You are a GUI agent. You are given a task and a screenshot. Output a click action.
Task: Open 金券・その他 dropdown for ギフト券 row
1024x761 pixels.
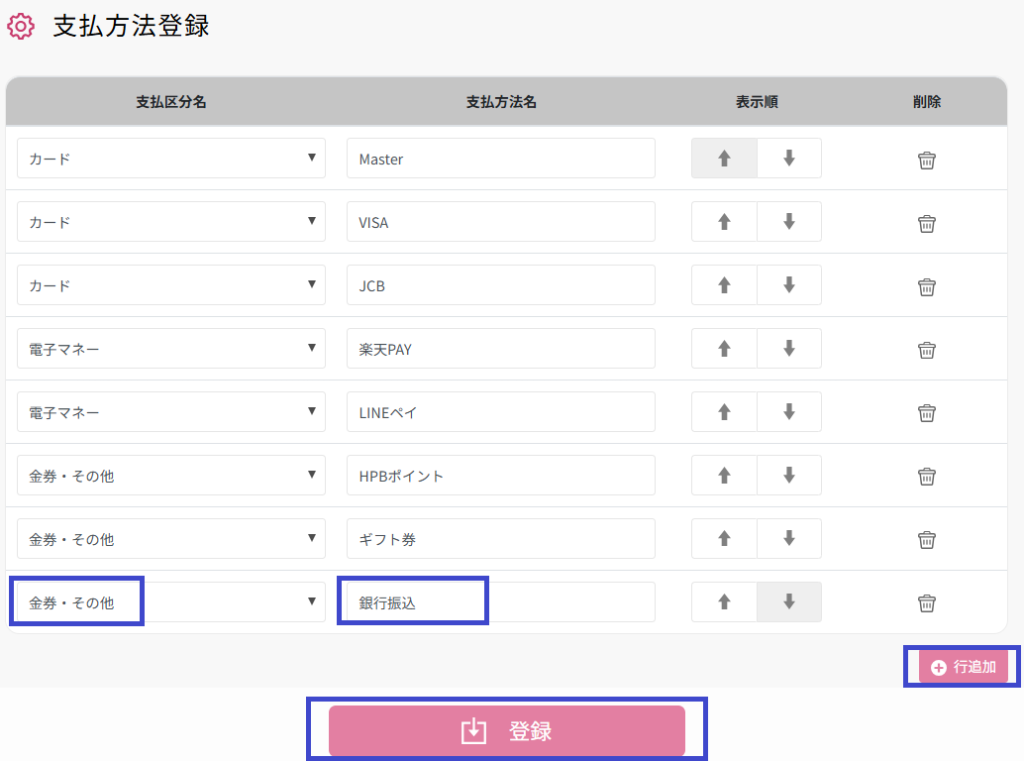tap(171, 539)
